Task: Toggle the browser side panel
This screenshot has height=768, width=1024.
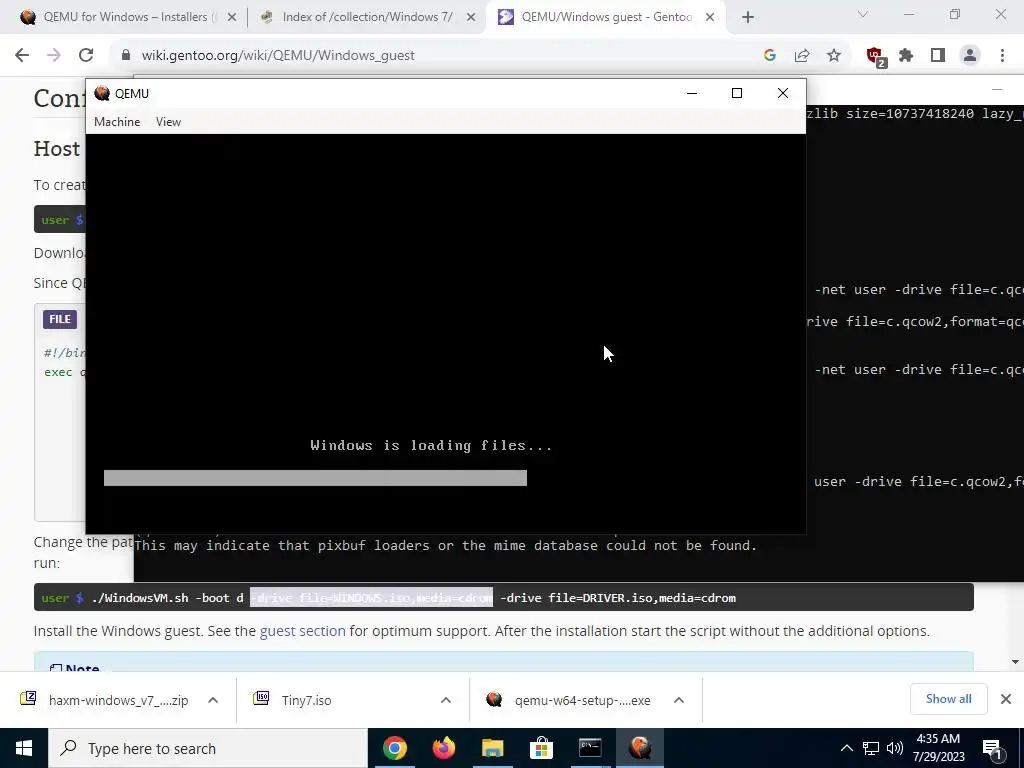Action: coord(938,56)
